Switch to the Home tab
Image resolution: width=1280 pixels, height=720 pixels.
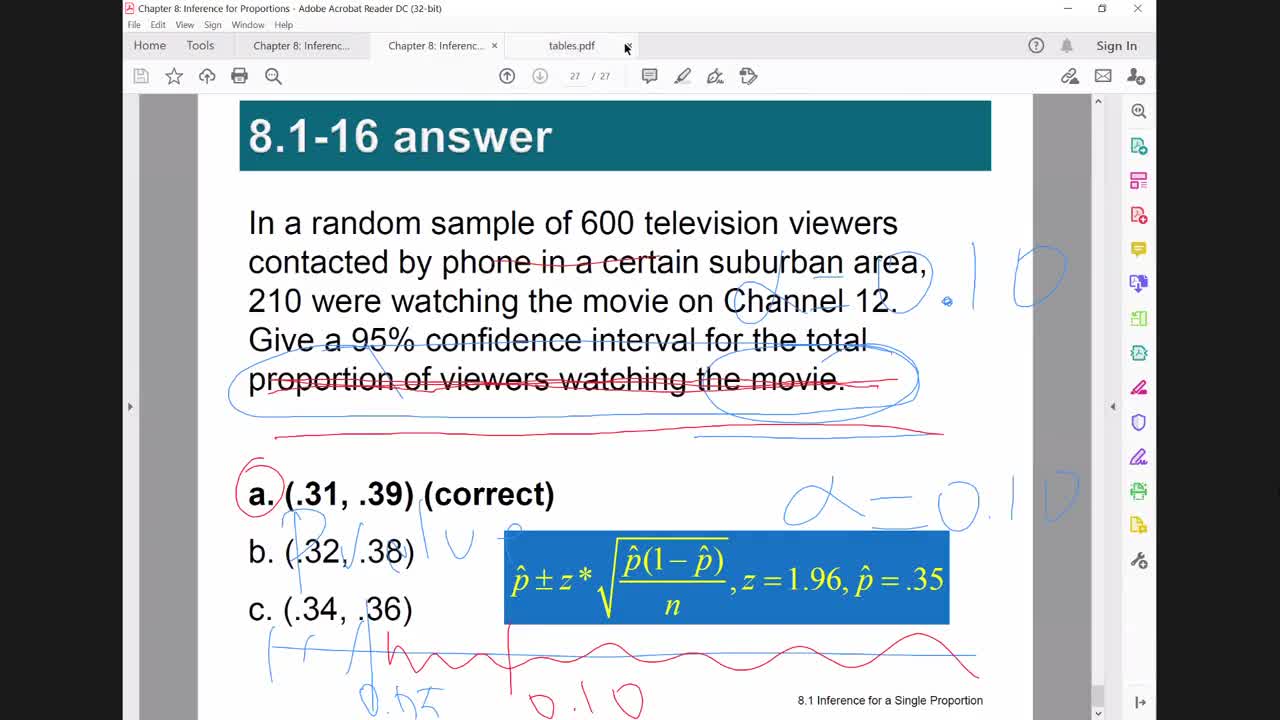pos(150,45)
